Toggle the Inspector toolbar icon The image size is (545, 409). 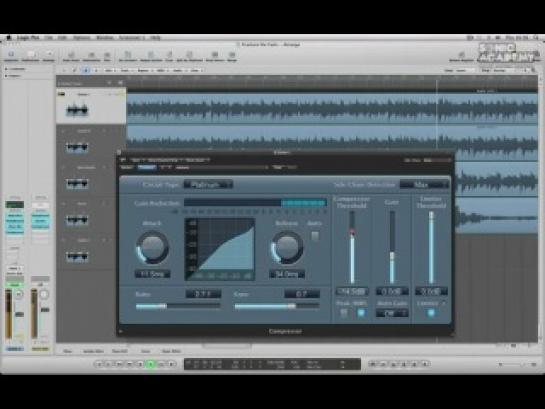pos(11,55)
